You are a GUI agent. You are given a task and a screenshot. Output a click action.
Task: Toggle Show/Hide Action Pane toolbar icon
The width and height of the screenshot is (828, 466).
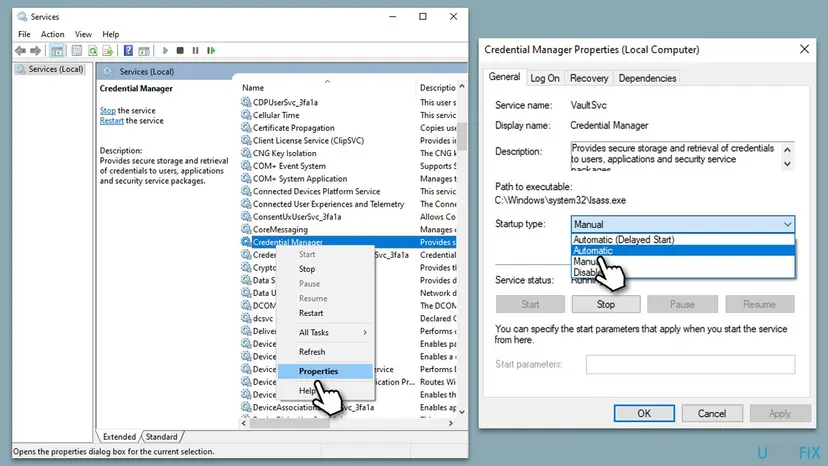(x=144, y=51)
